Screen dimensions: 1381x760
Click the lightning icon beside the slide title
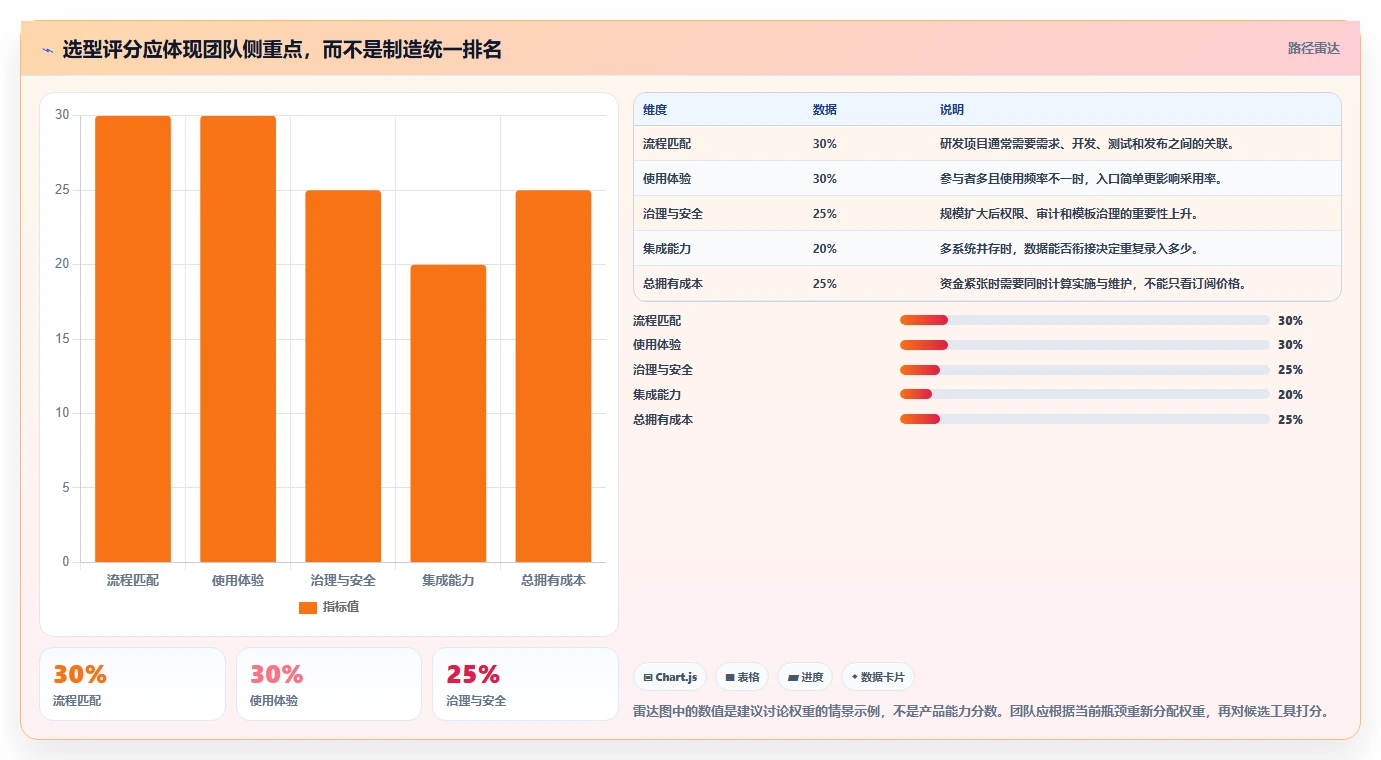coord(47,49)
